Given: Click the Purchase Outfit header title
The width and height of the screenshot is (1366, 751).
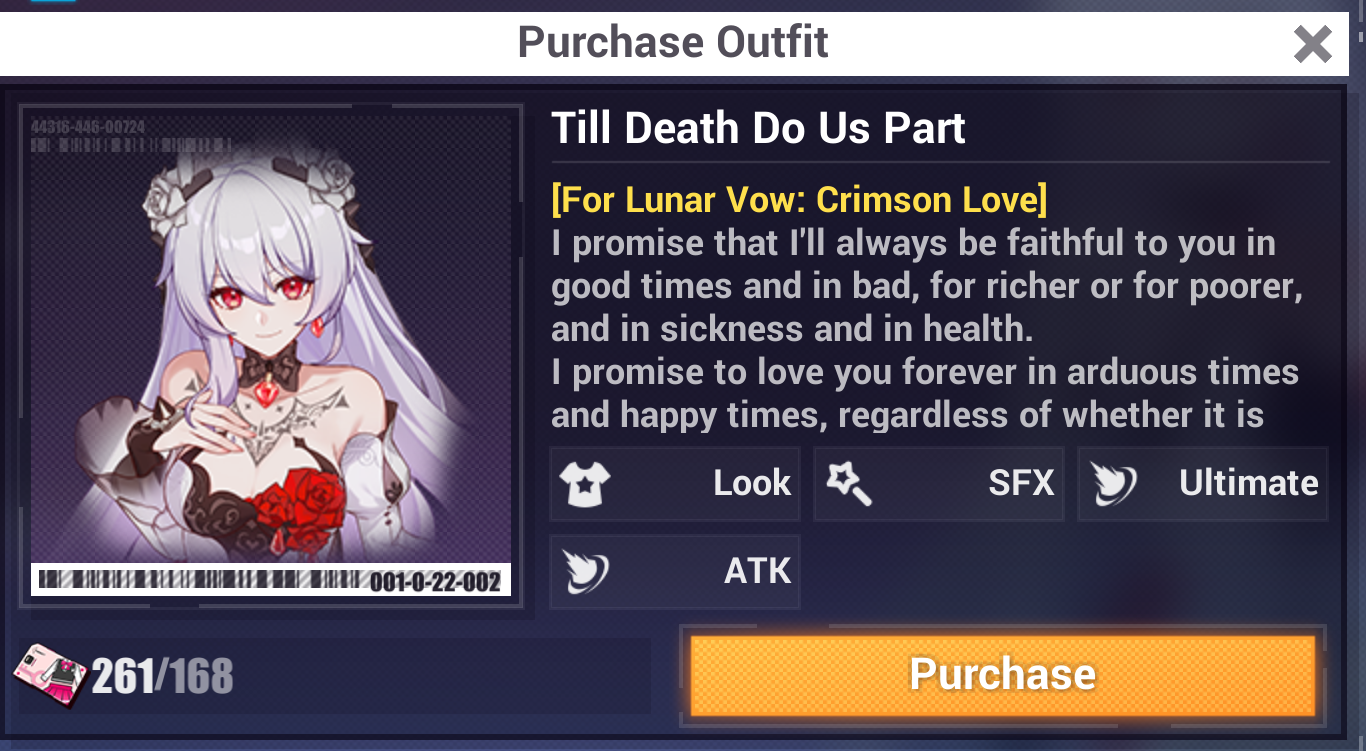Looking at the screenshot, I should point(673,43).
